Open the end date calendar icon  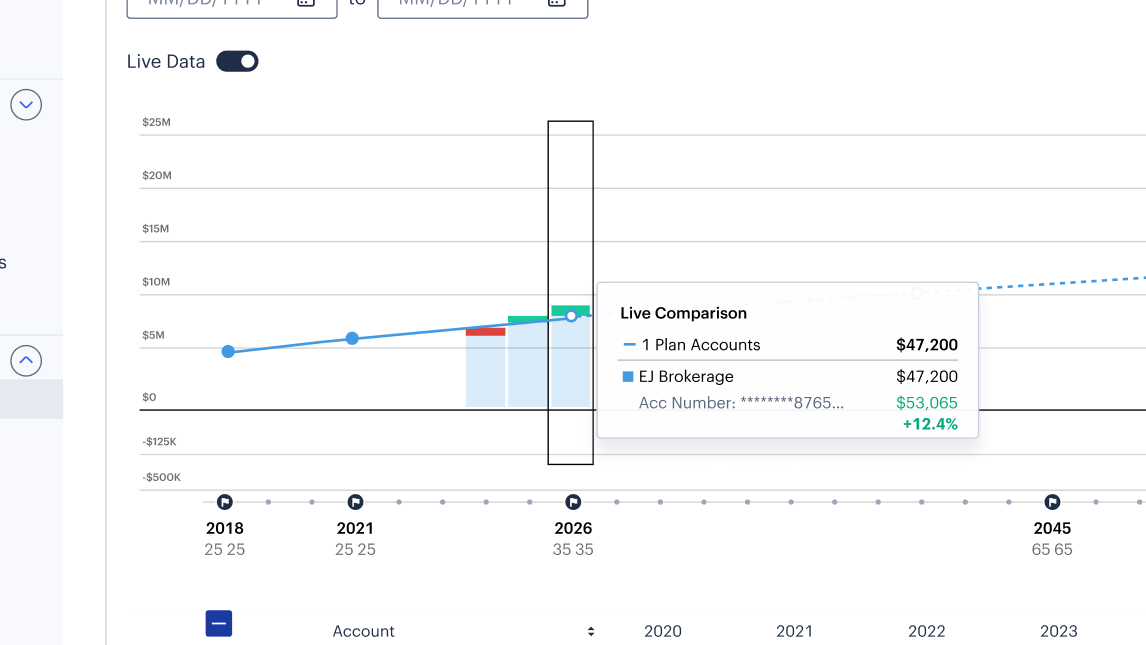click(x=557, y=3)
